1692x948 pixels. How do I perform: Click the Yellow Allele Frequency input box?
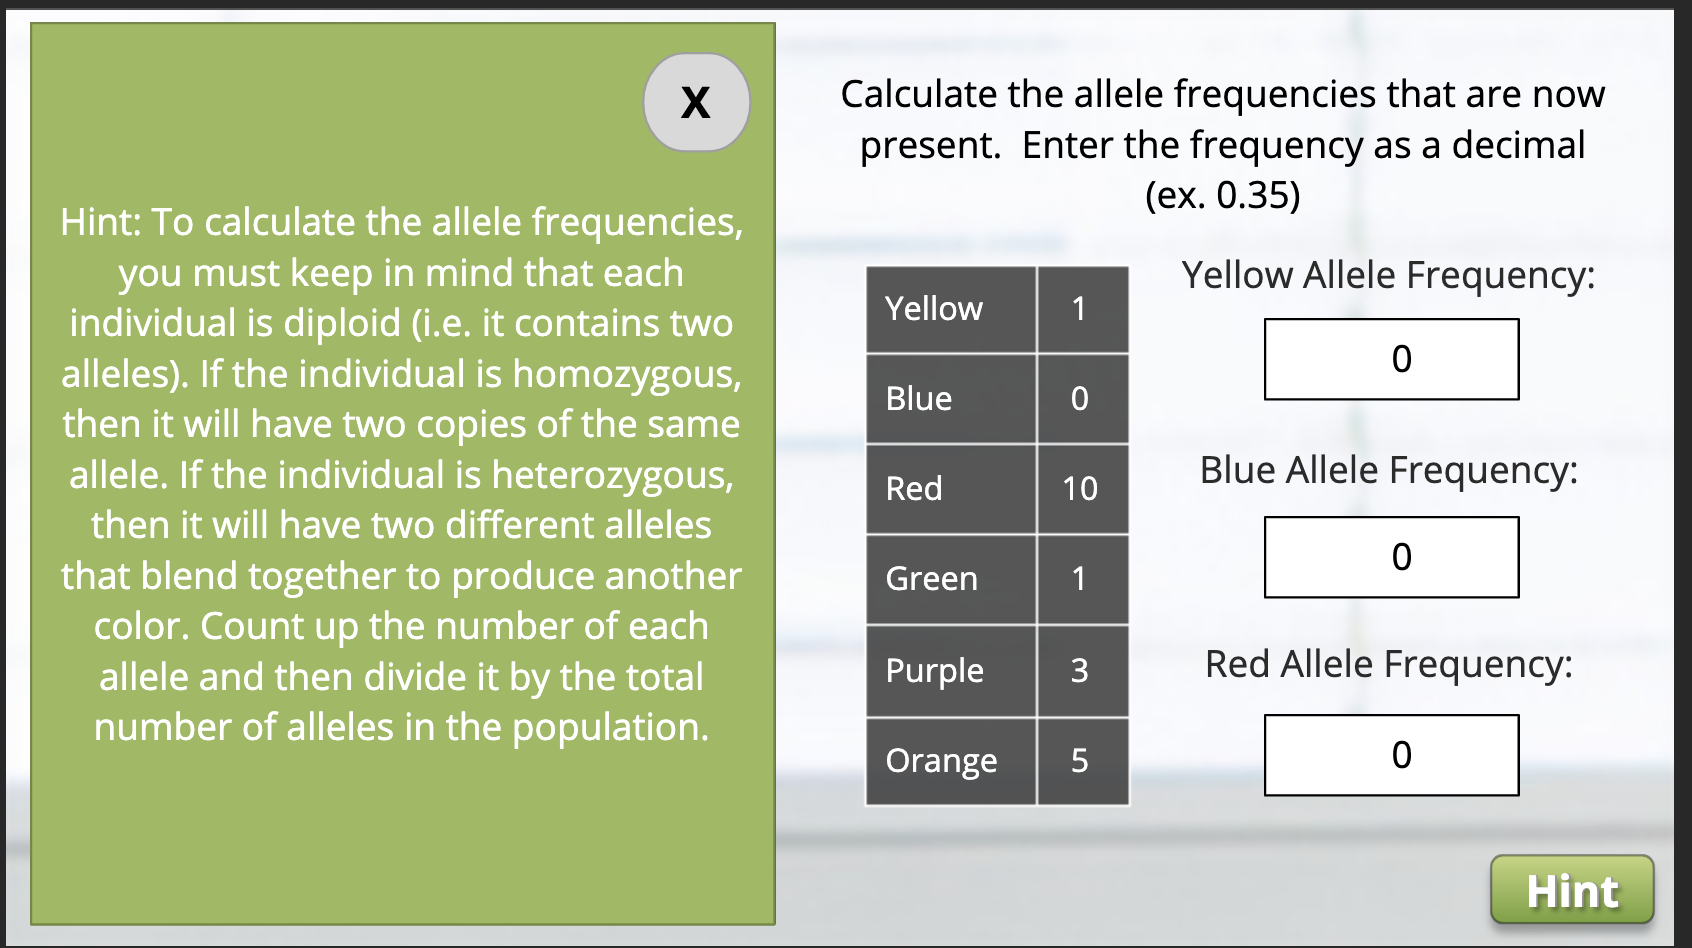pos(1391,359)
